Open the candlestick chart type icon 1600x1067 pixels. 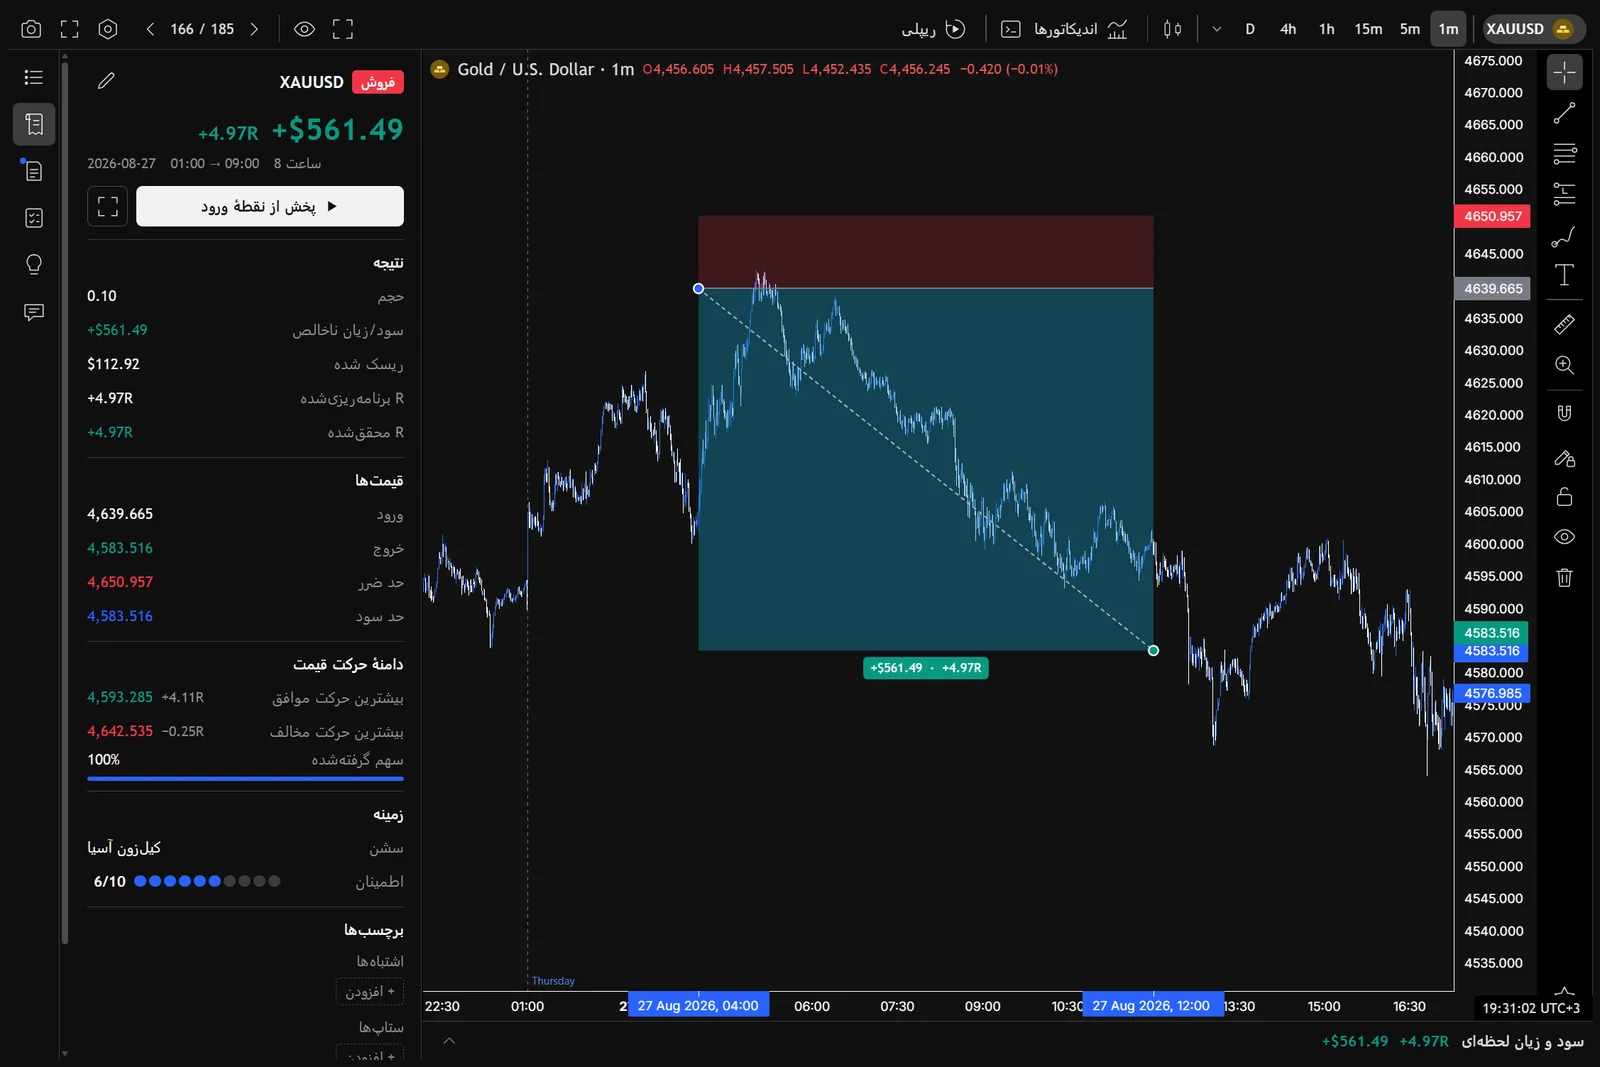pyautogui.click(x=1173, y=29)
